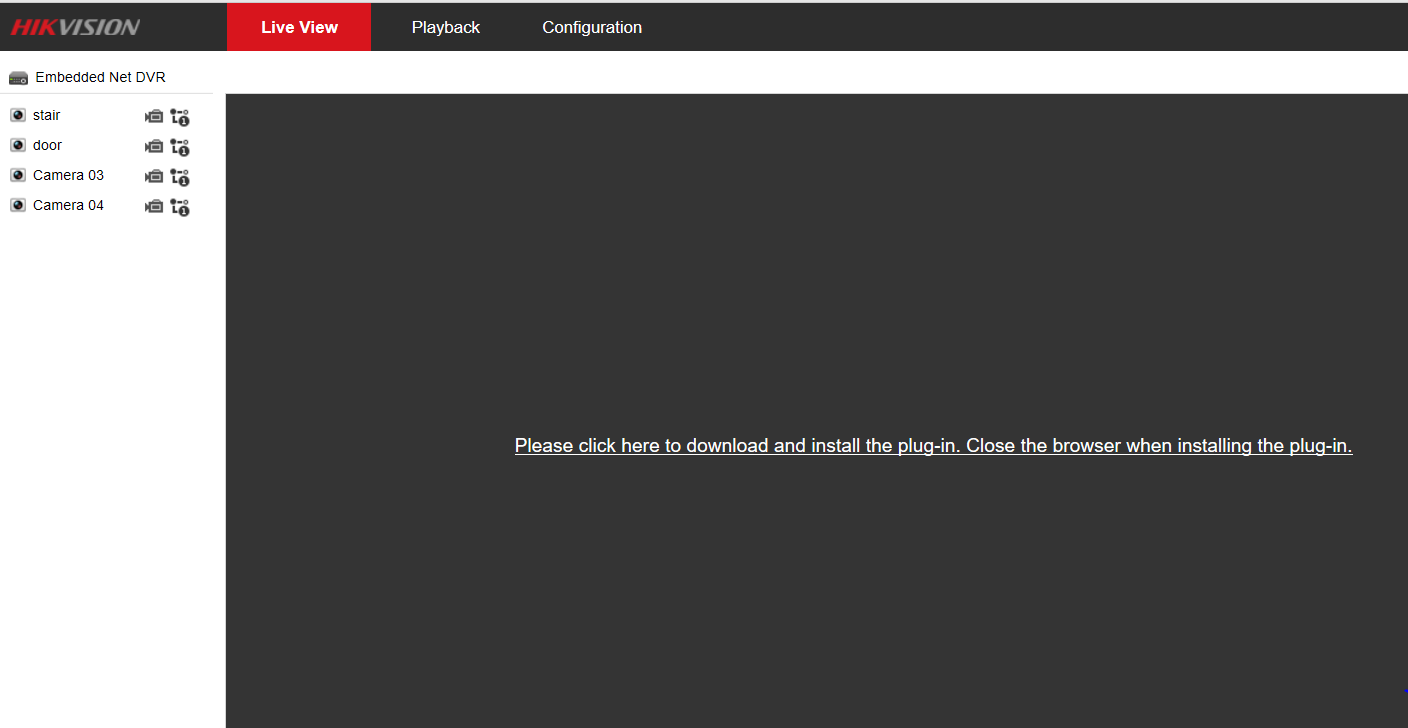Click the camera icon beside door
This screenshot has height=728, width=1408.
point(18,145)
